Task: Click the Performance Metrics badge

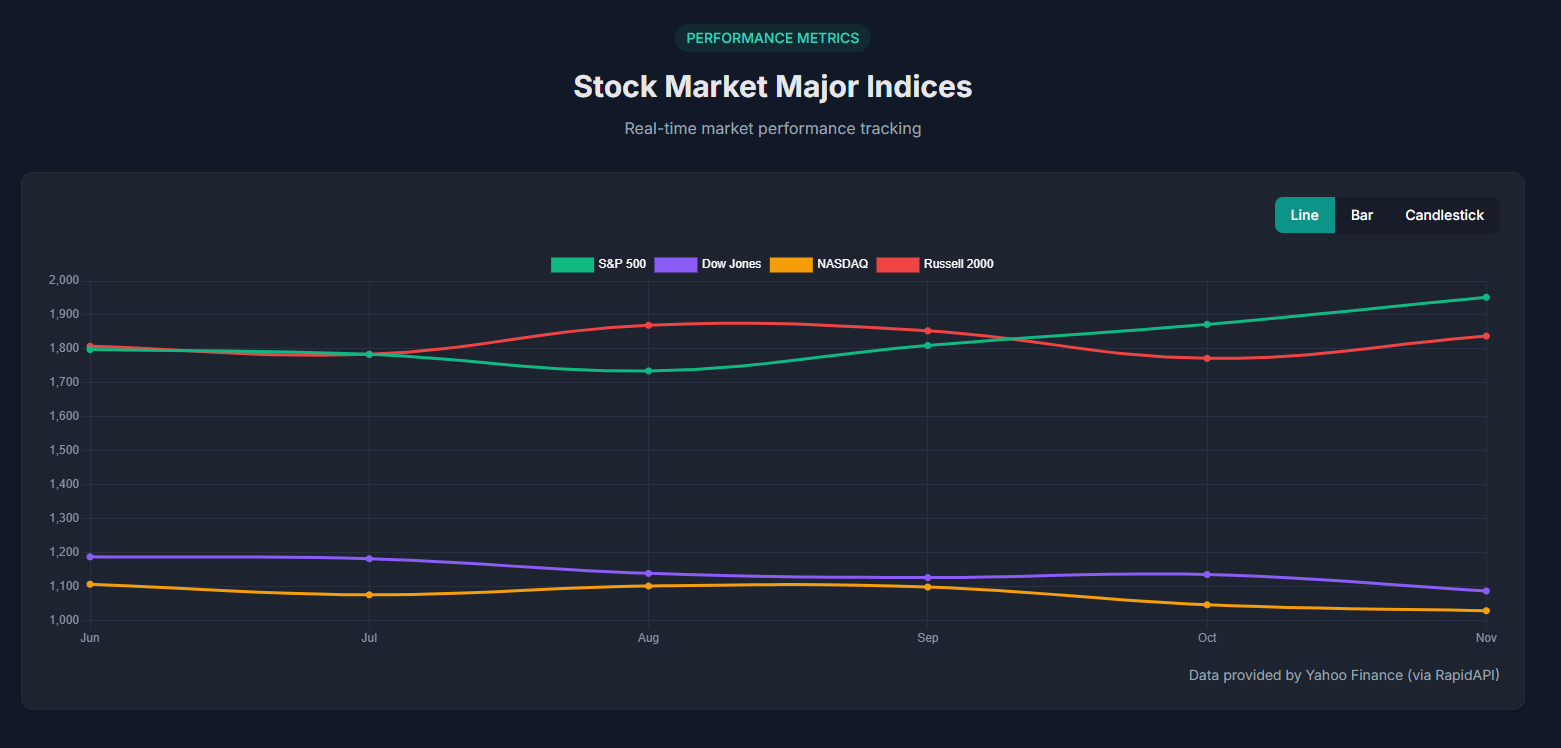Action: [772, 38]
